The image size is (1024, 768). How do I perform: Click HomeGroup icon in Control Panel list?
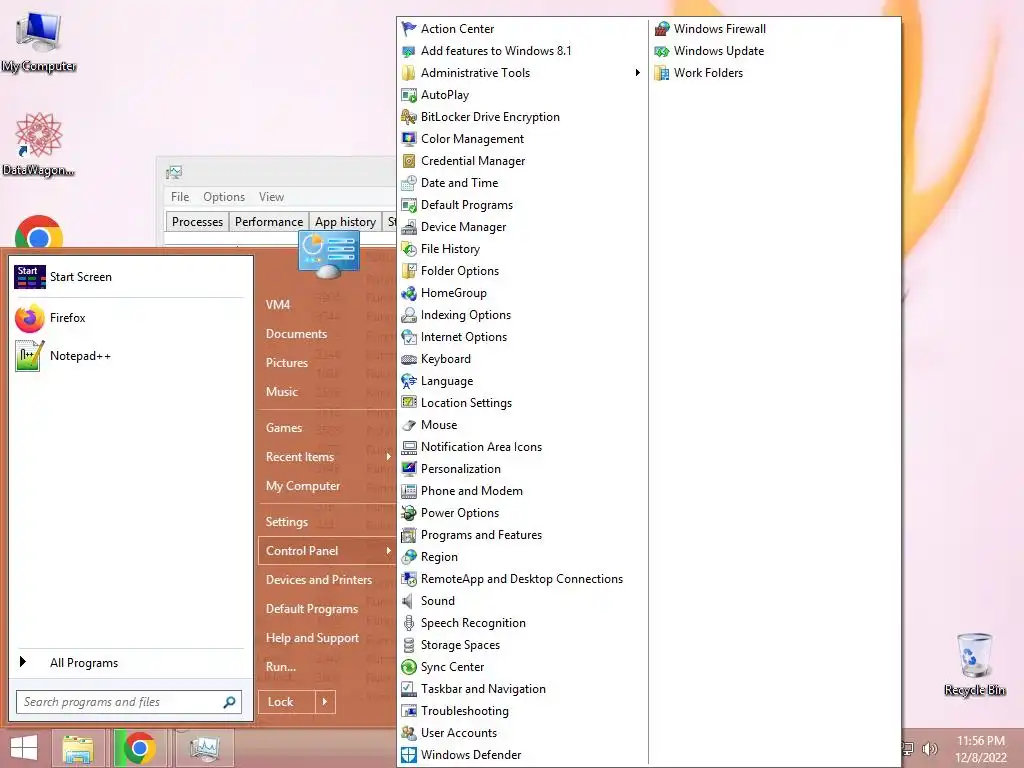point(409,293)
